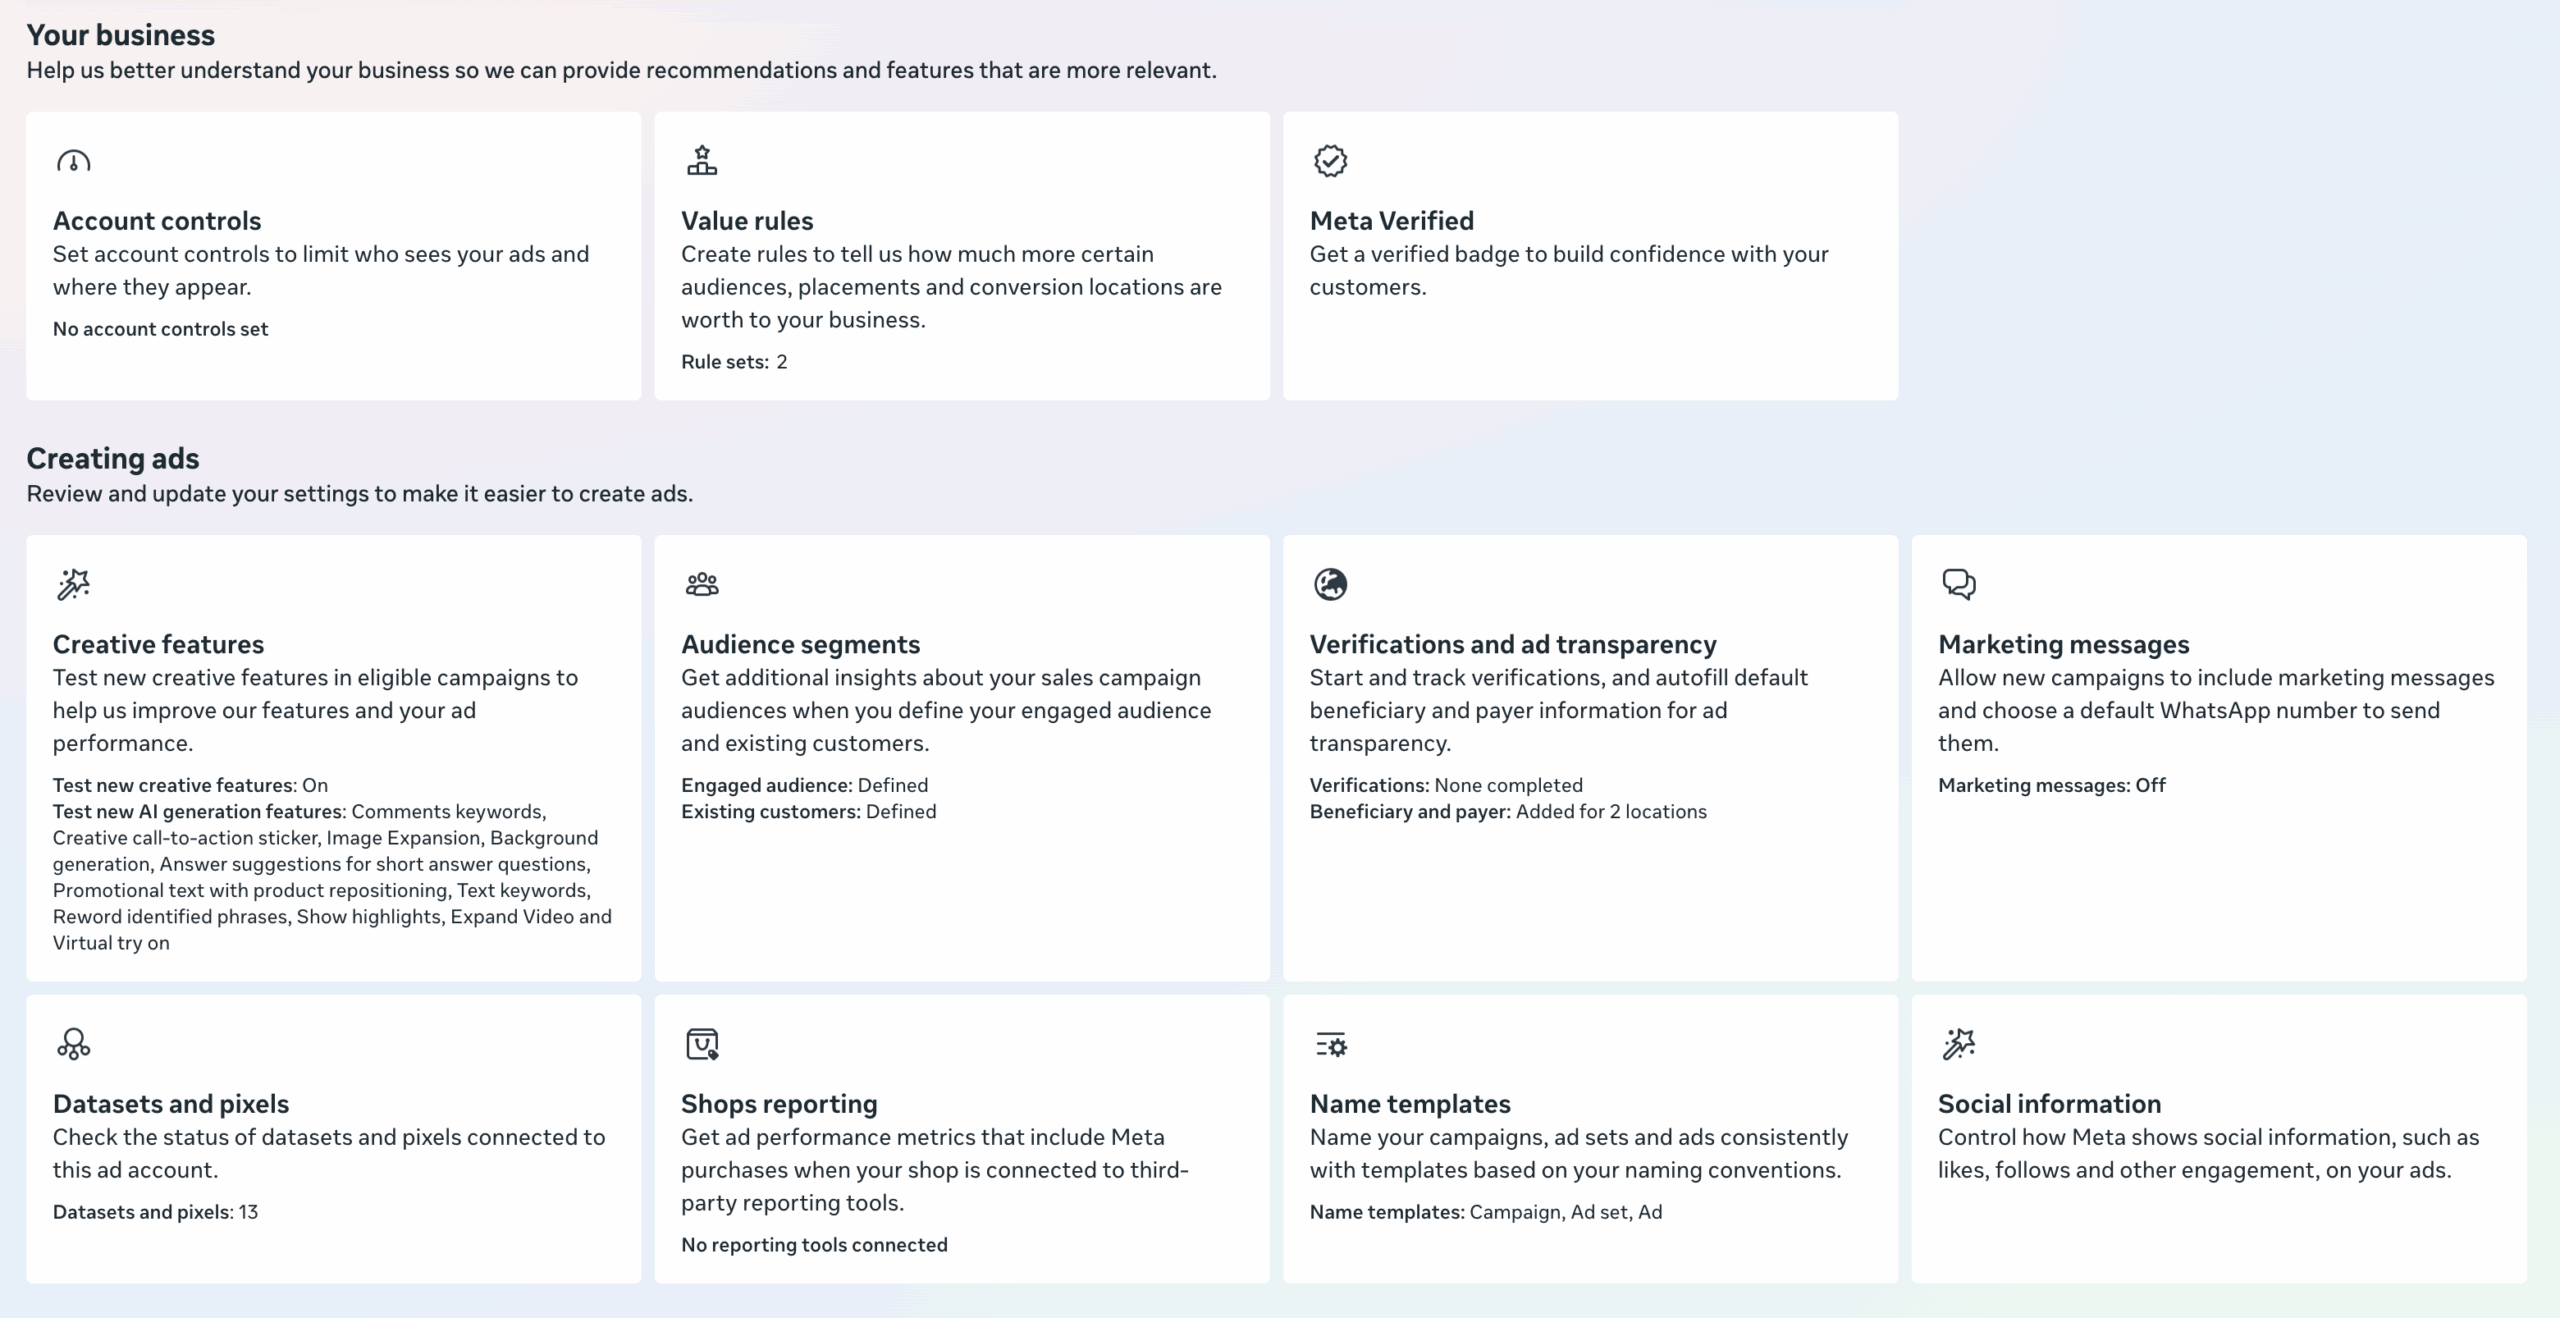Open Creative features settings title
The height and width of the screenshot is (1318, 2560).
(158, 644)
